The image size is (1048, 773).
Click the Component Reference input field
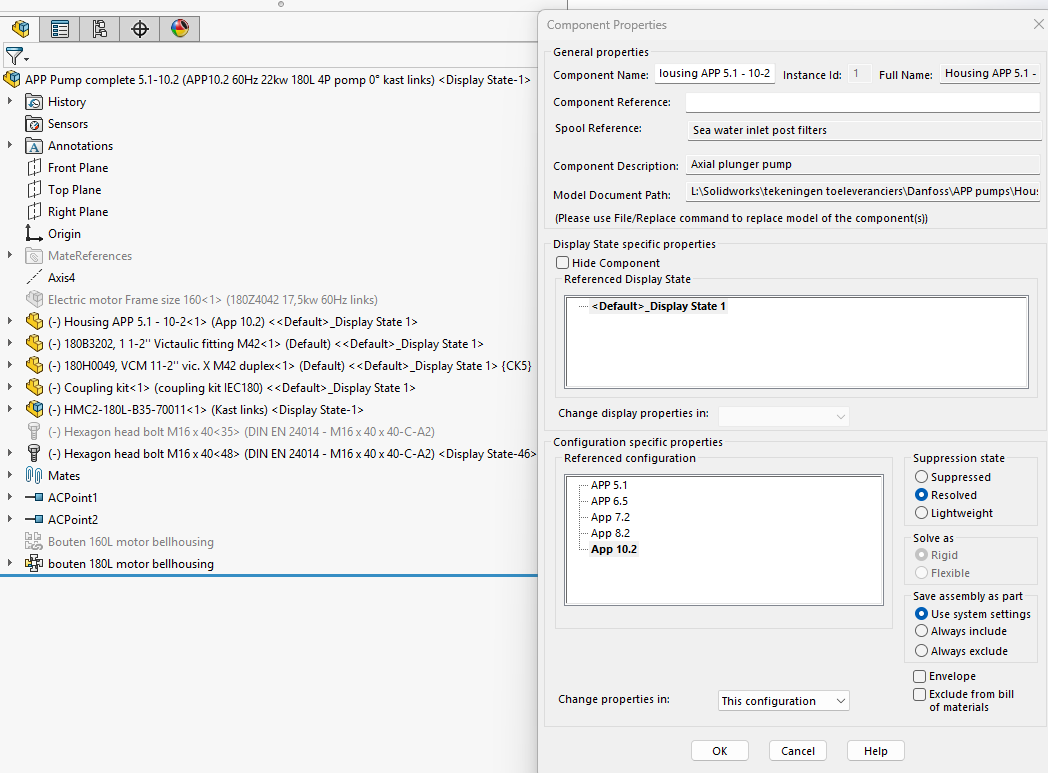click(862, 103)
